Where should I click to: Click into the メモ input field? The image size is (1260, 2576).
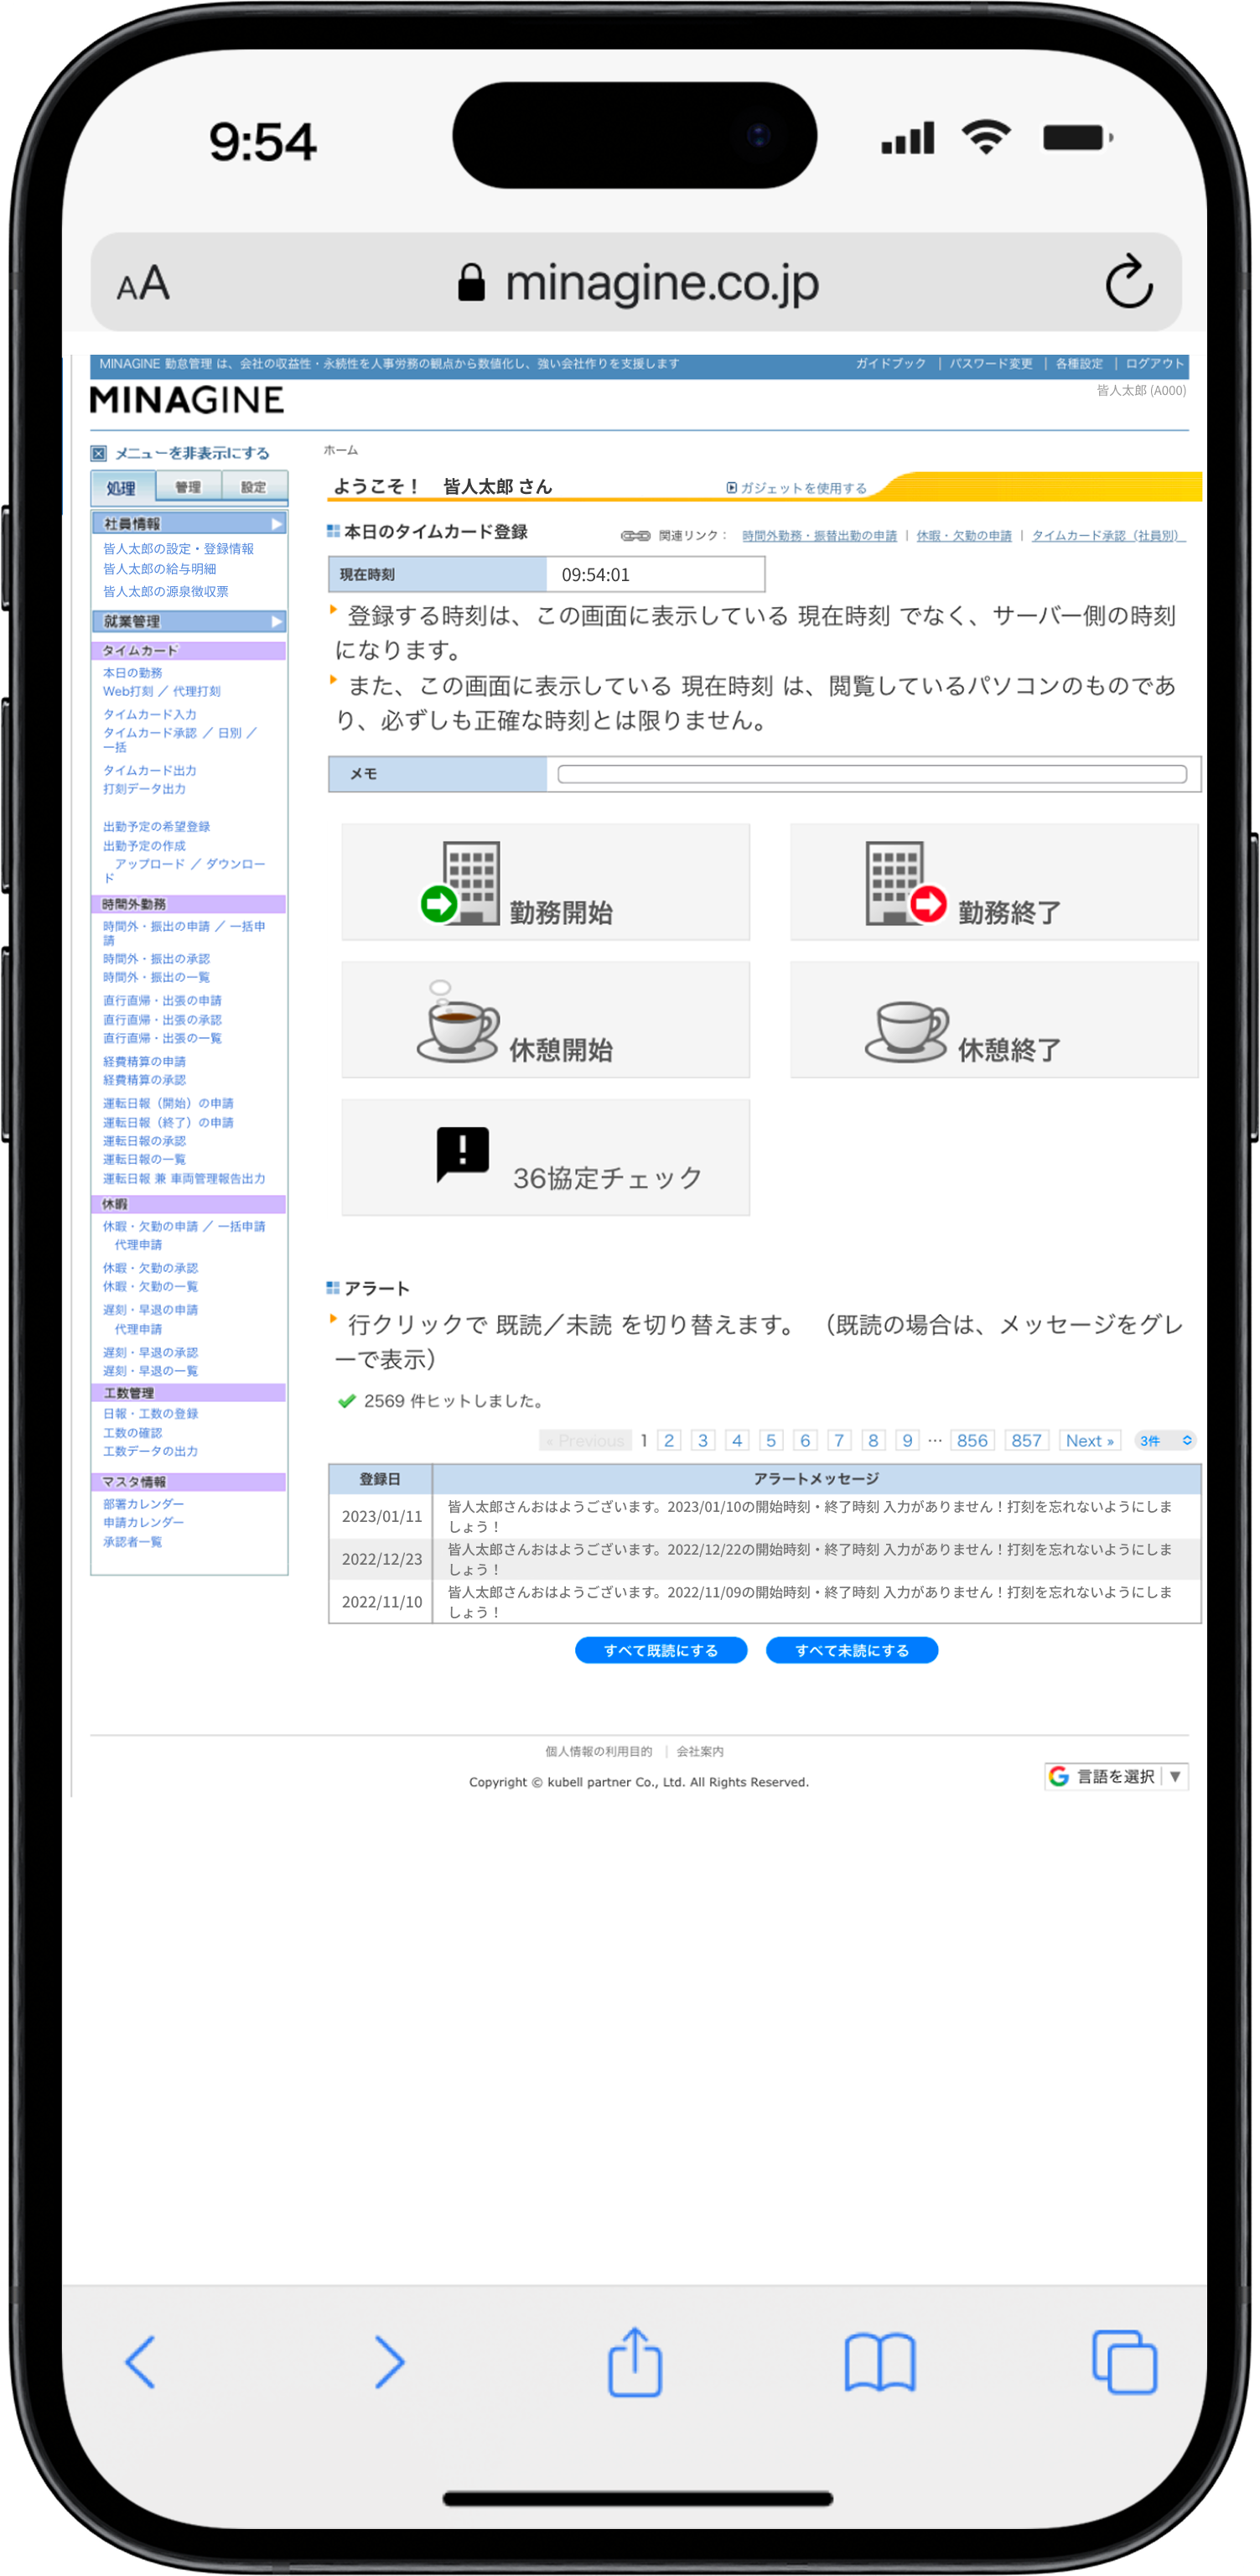coord(871,774)
